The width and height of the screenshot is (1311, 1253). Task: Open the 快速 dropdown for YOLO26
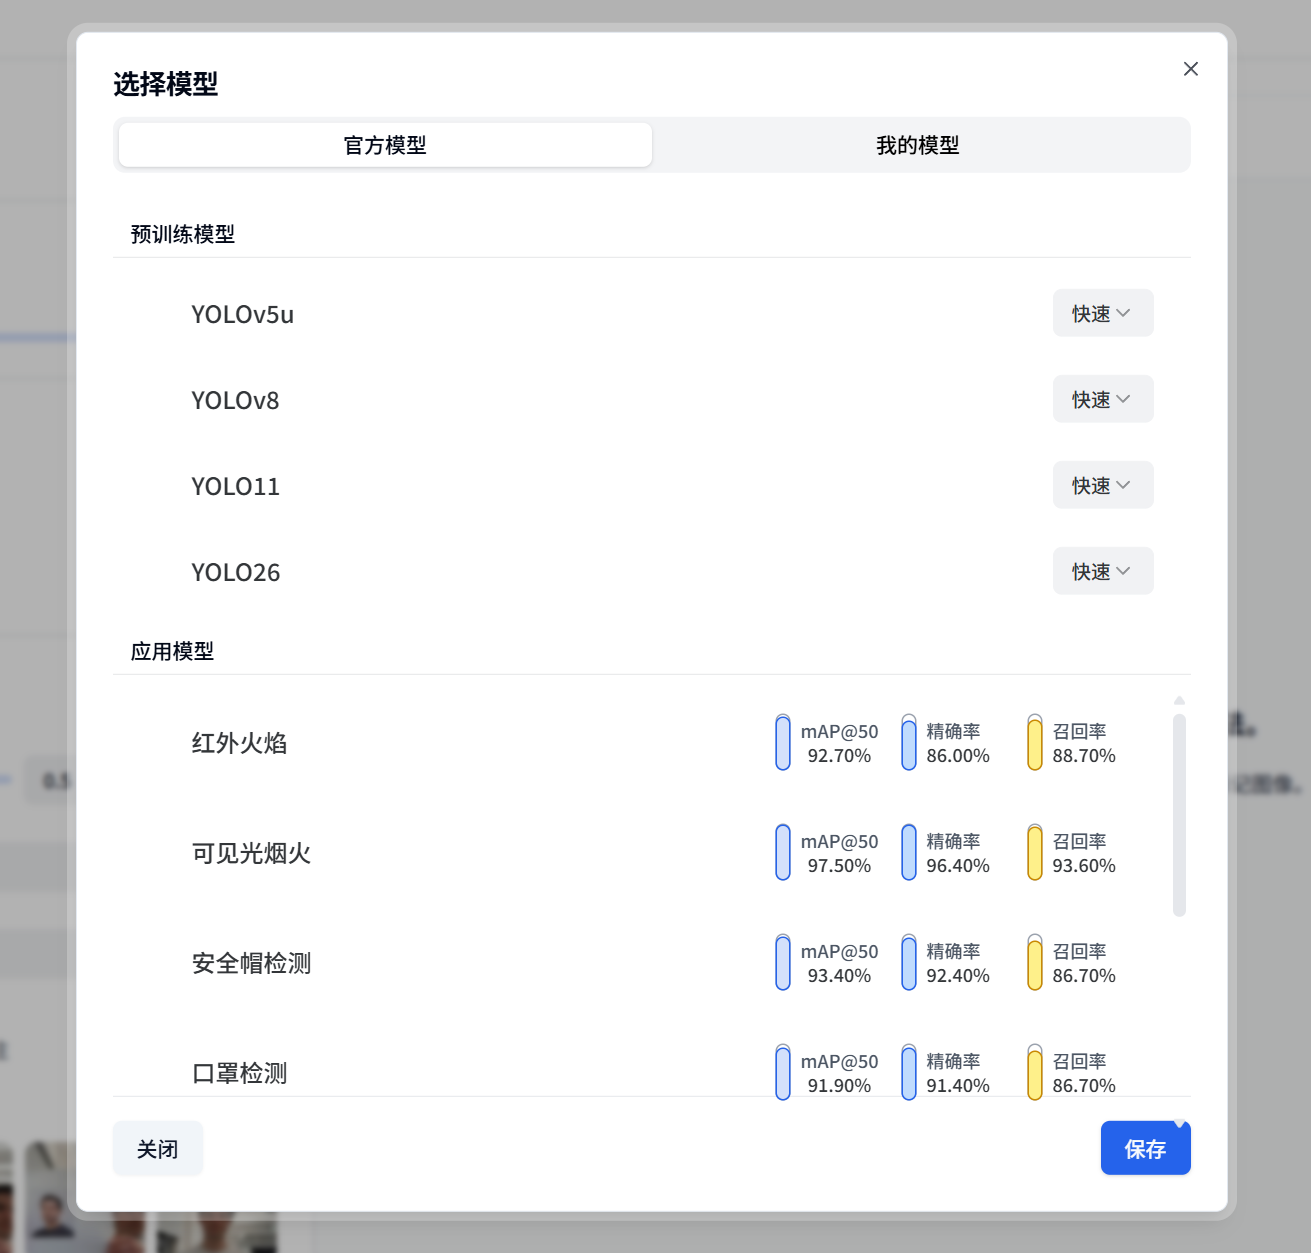click(x=1103, y=571)
